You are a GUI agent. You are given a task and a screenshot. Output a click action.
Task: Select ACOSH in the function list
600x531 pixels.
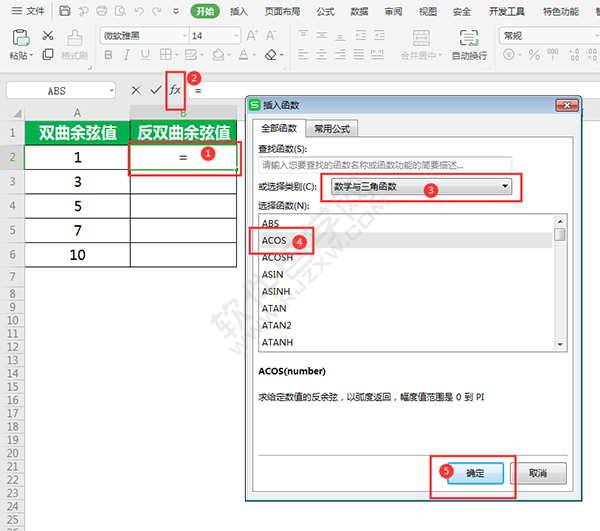pos(277,257)
